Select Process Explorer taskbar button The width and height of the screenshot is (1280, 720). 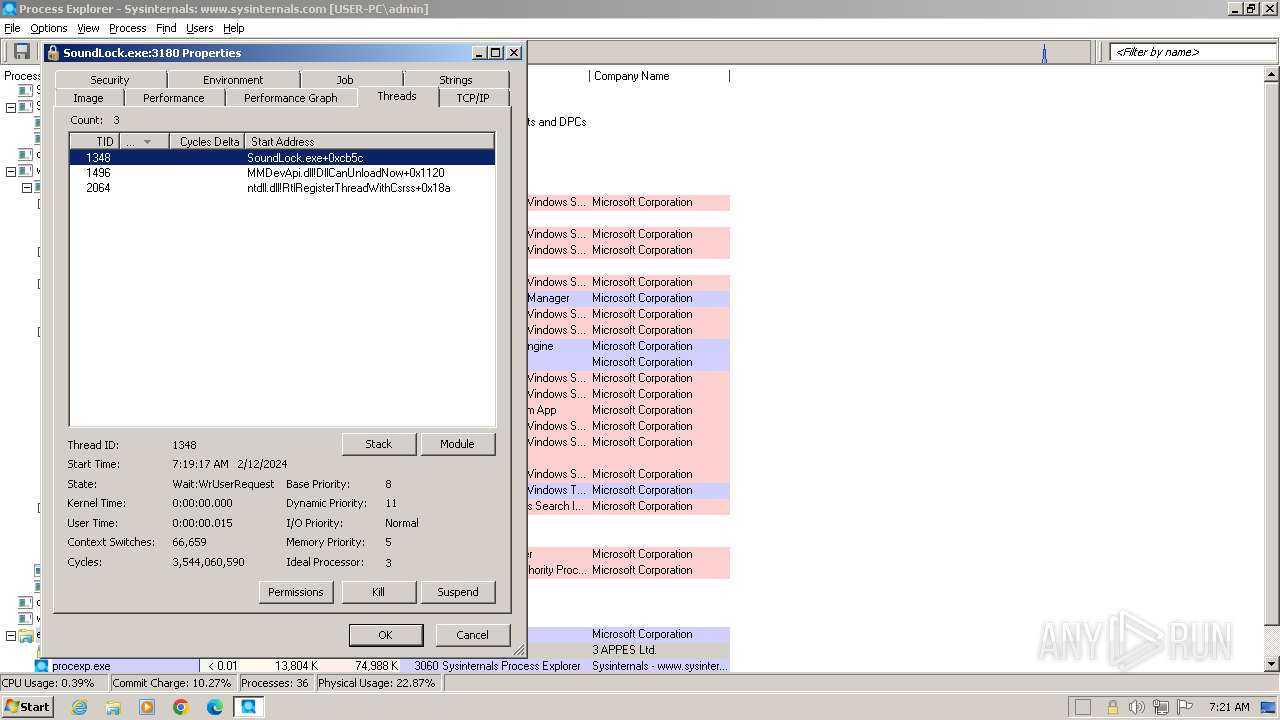pyautogui.click(x=248, y=707)
